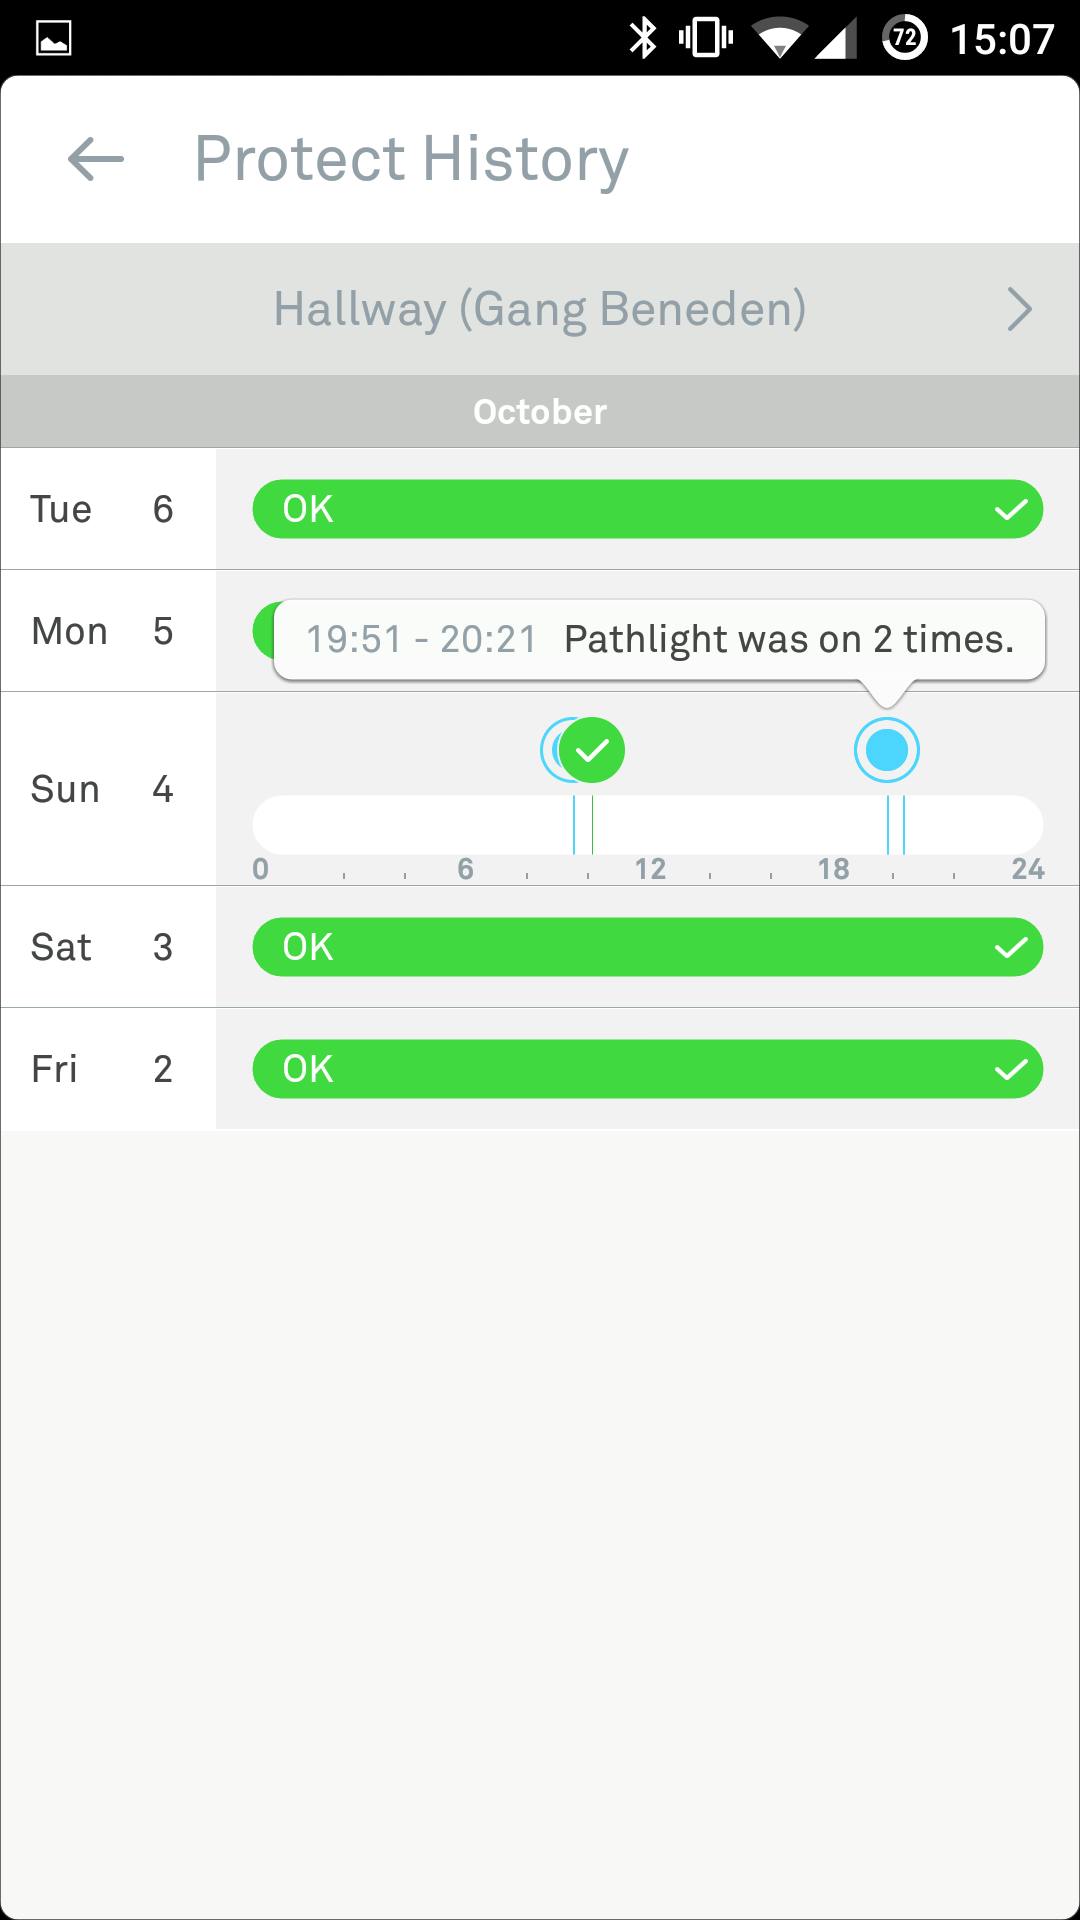Click the Sunday white timeline track
Image resolution: width=1080 pixels, height=1920 pixels.
coord(420,825)
